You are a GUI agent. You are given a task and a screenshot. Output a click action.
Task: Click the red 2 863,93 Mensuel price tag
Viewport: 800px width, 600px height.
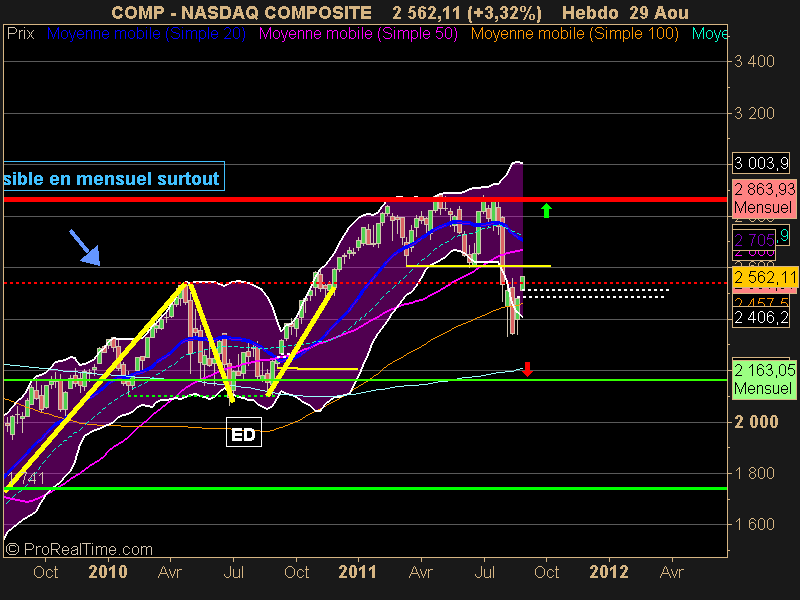764,198
